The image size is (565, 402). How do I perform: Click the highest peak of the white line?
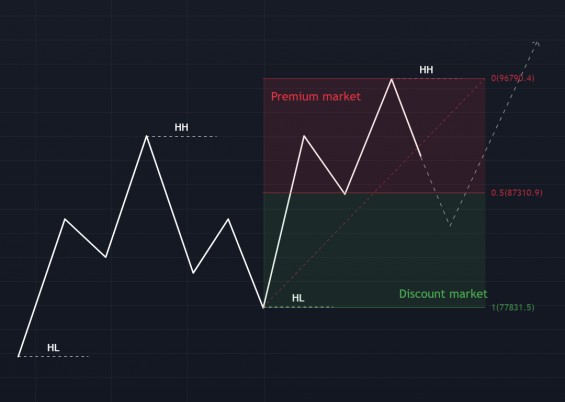[x=392, y=79]
